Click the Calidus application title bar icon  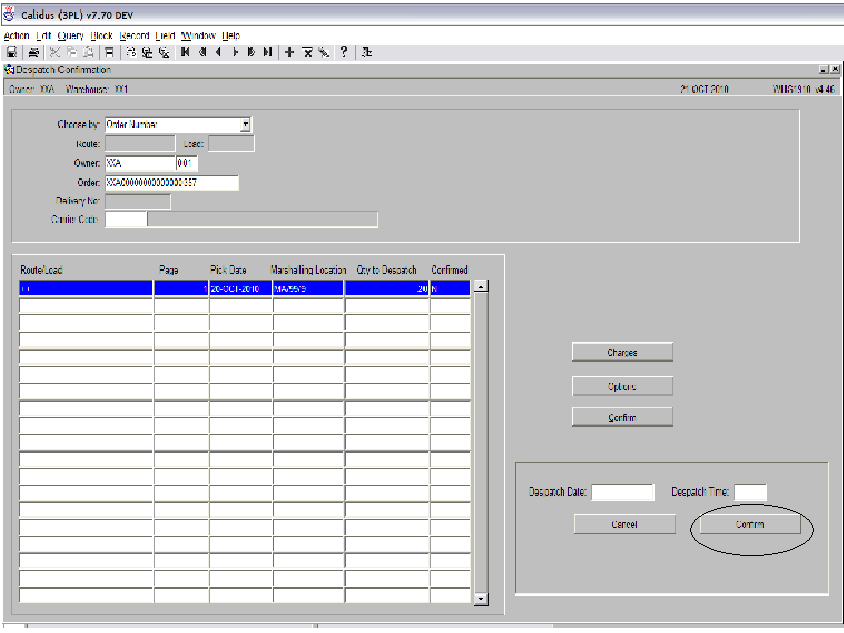point(9,14)
